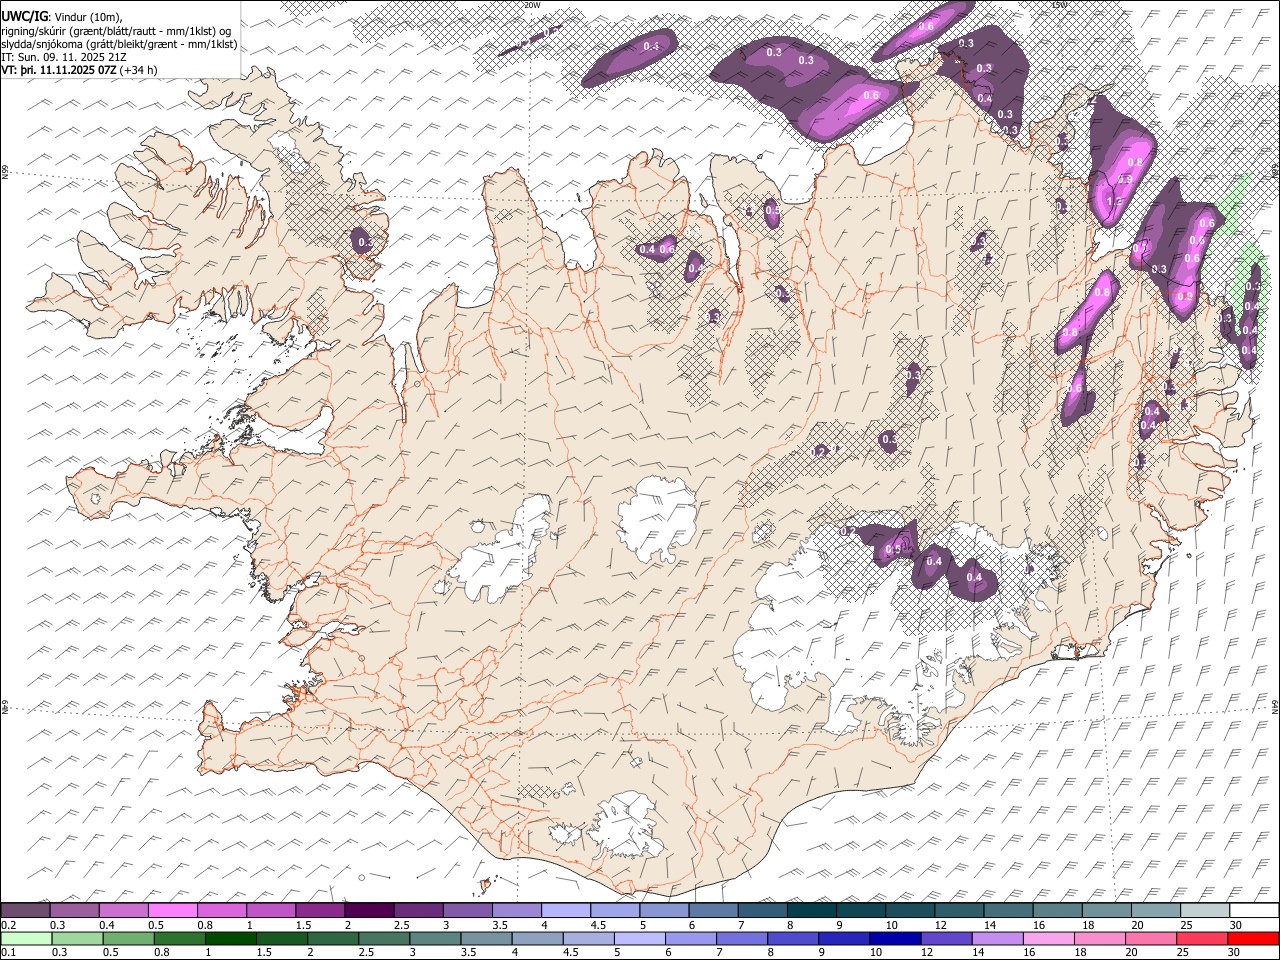The height and width of the screenshot is (960, 1280).
Task: Select the palest green 0.1 swatch in bottom legend
Action: 26,938
